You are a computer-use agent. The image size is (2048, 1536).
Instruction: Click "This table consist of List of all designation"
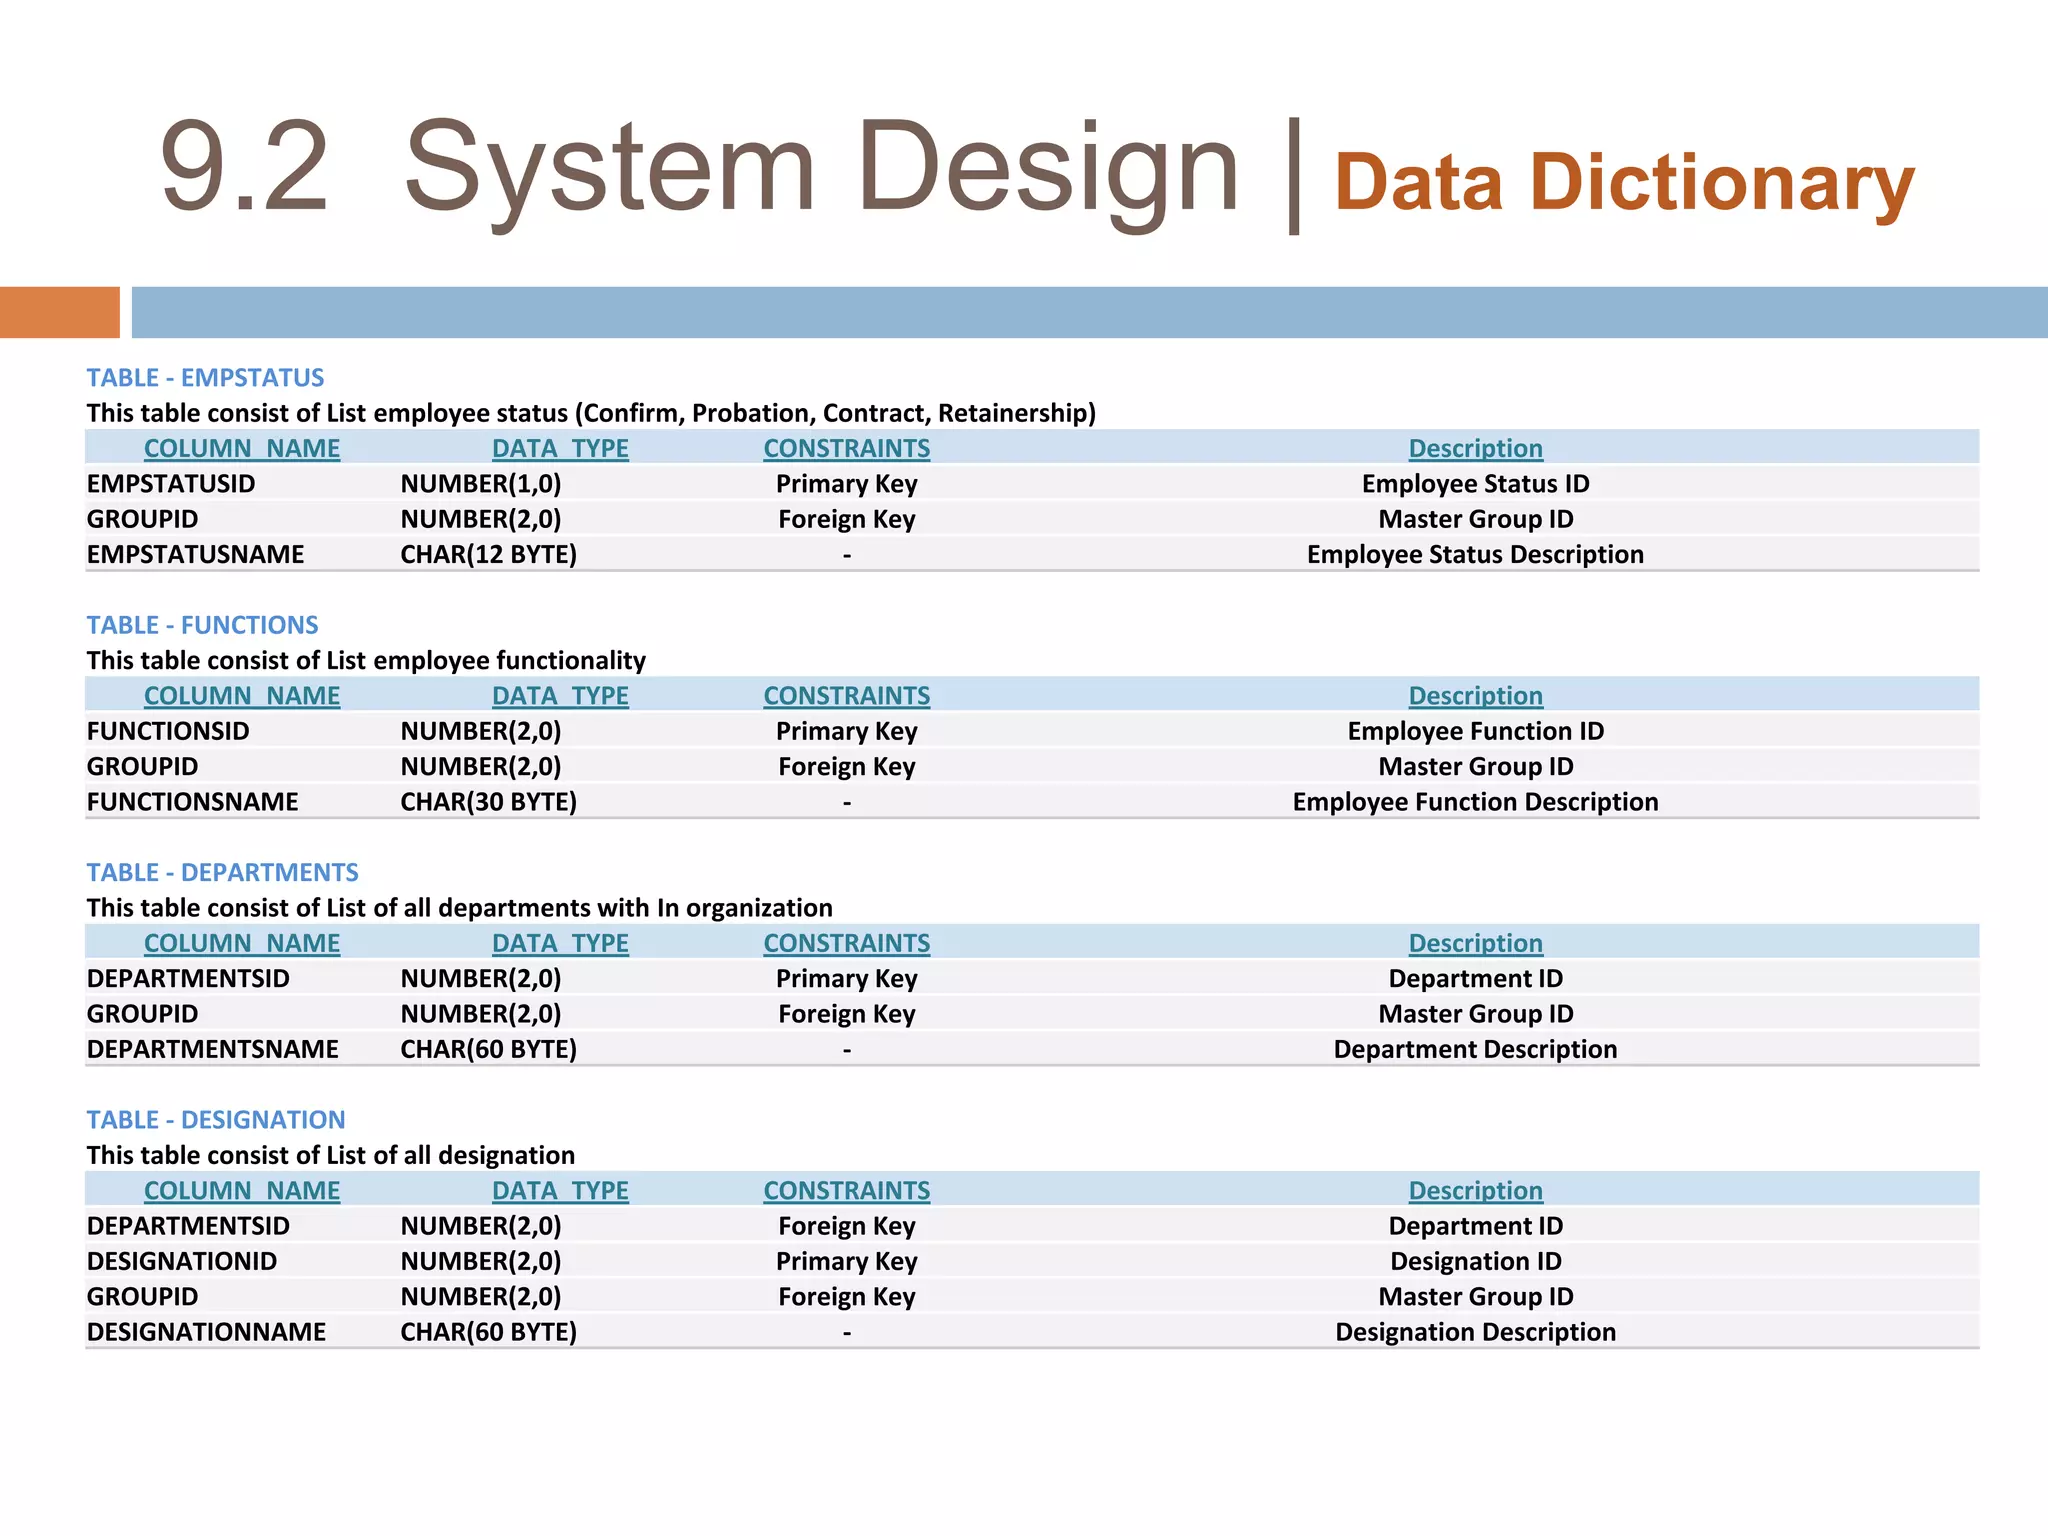click(330, 1155)
